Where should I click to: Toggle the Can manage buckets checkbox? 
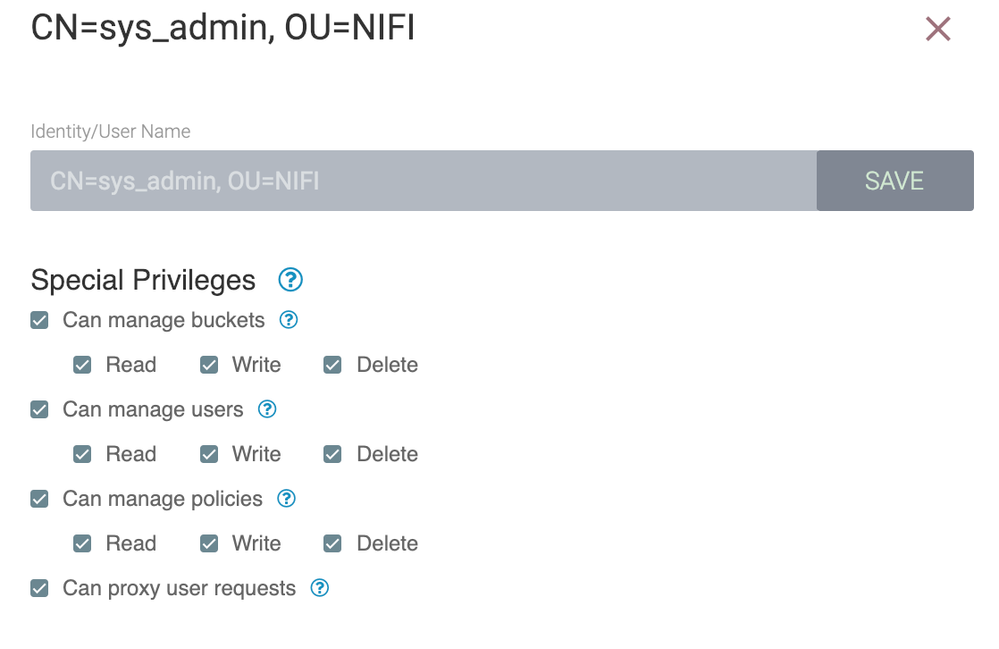(39, 320)
